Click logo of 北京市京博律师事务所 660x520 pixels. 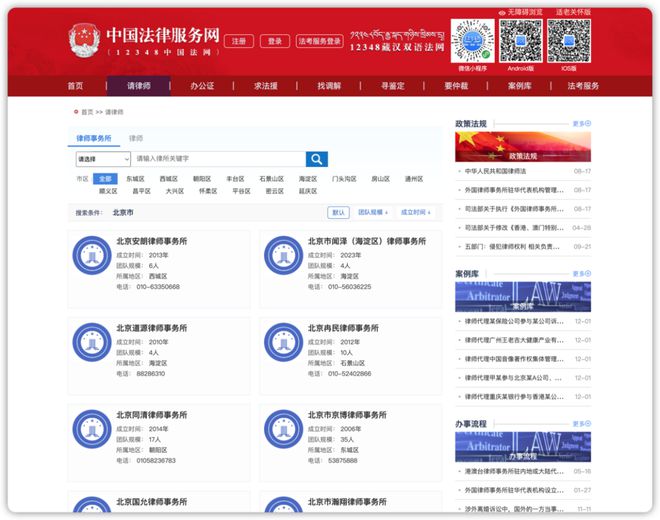tap(283, 429)
